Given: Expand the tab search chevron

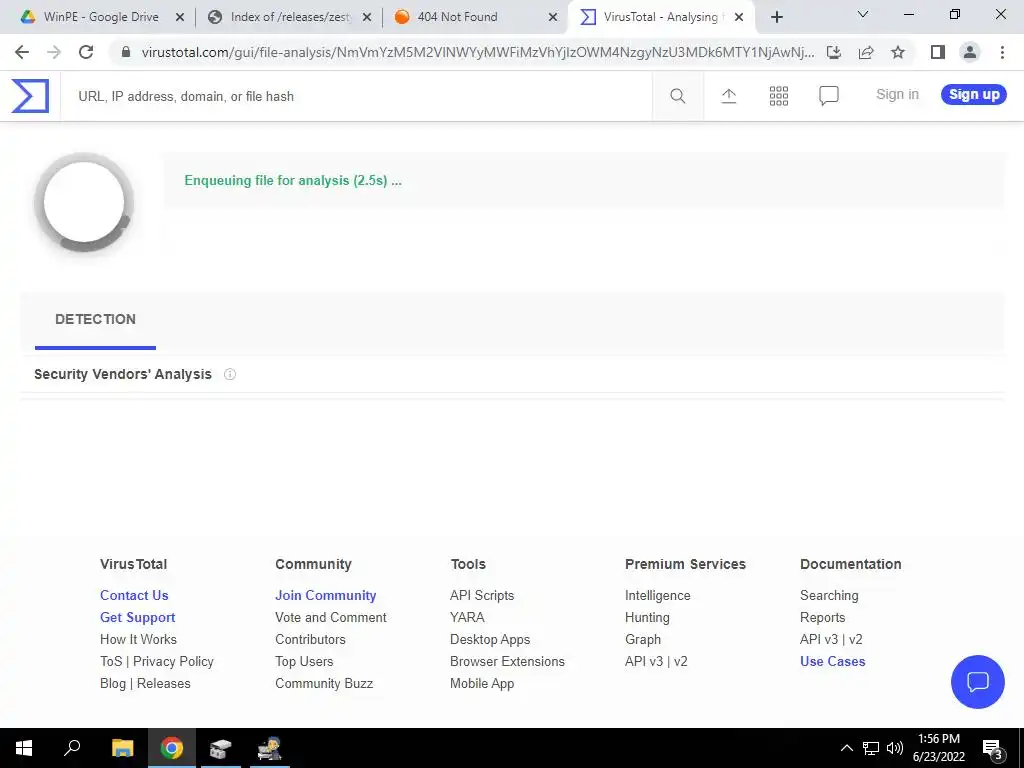Looking at the screenshot, I should (863, 14).
